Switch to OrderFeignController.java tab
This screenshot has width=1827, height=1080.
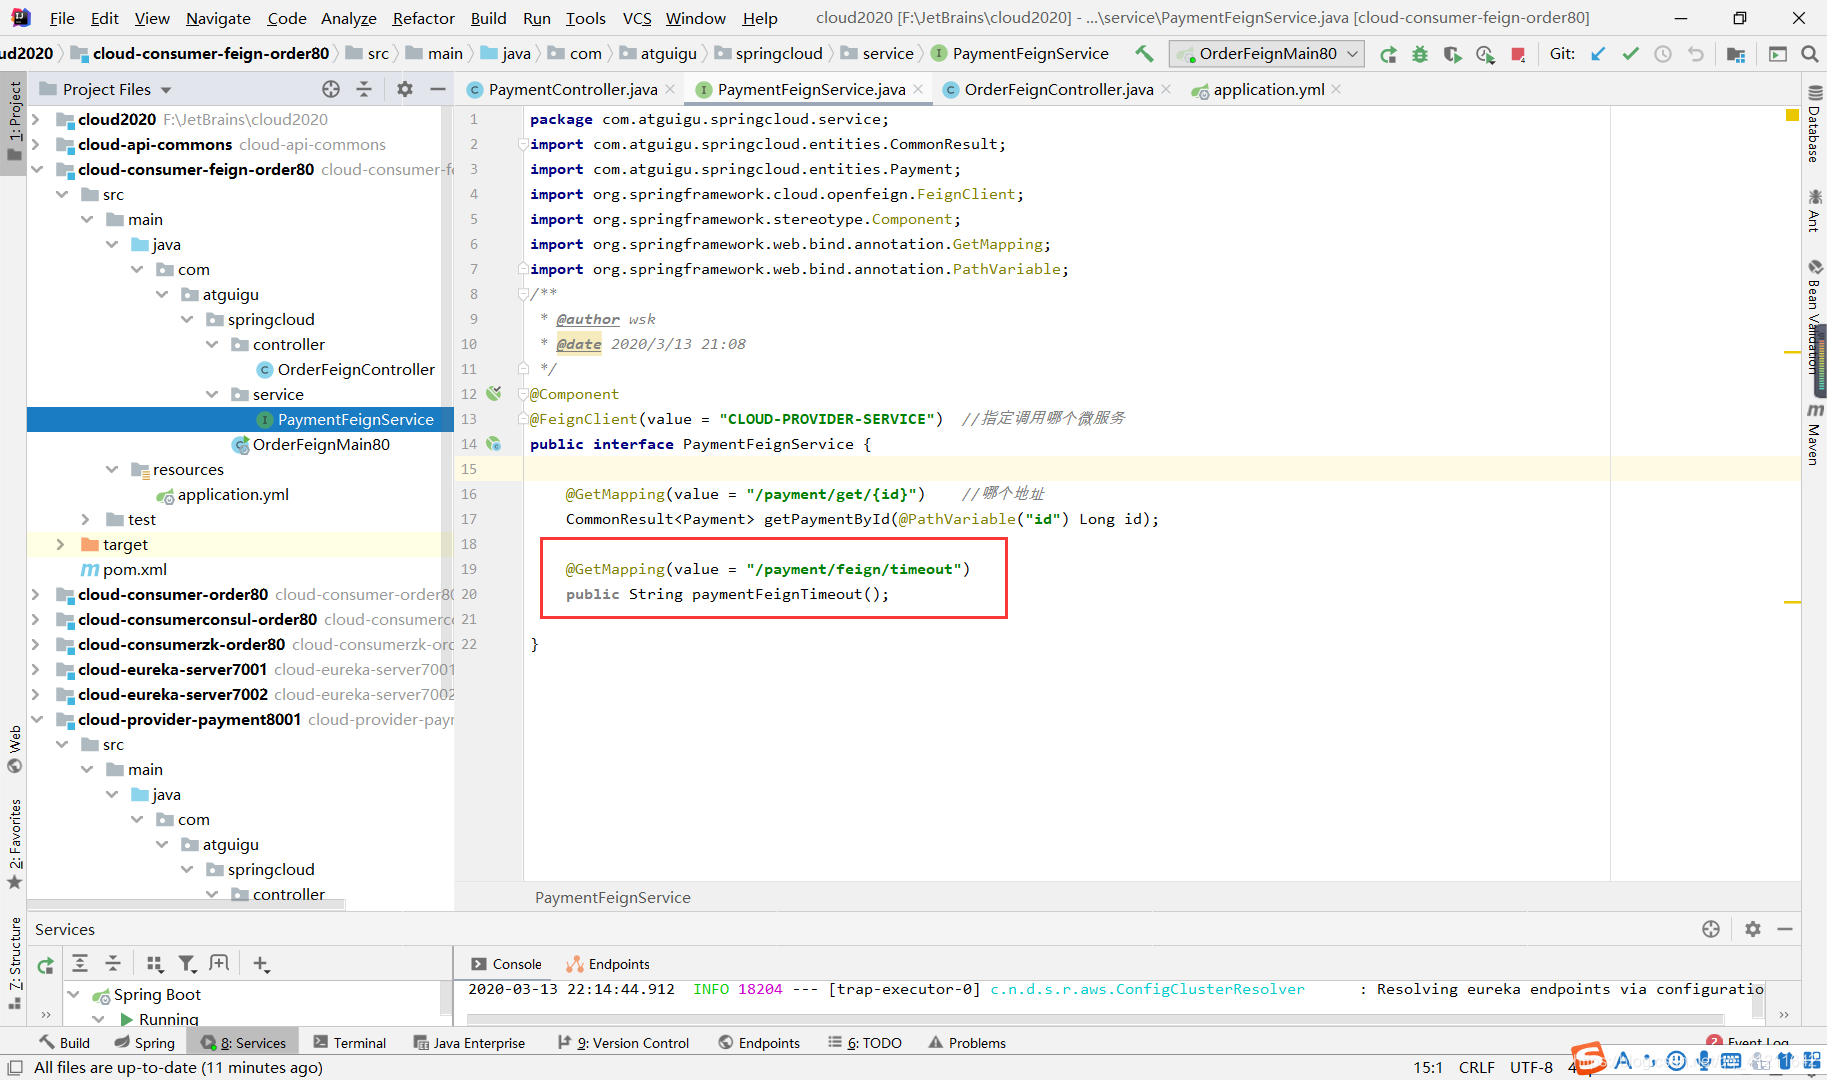1058,89
